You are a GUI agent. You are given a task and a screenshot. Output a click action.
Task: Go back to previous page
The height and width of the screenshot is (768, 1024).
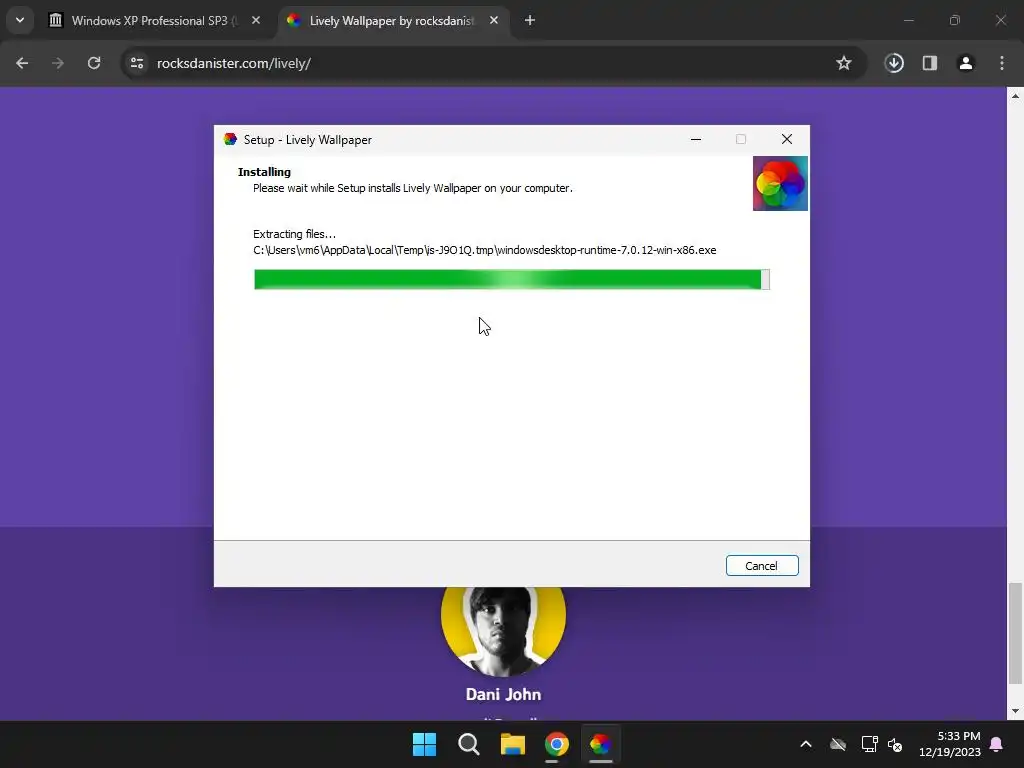click(22, 63)
